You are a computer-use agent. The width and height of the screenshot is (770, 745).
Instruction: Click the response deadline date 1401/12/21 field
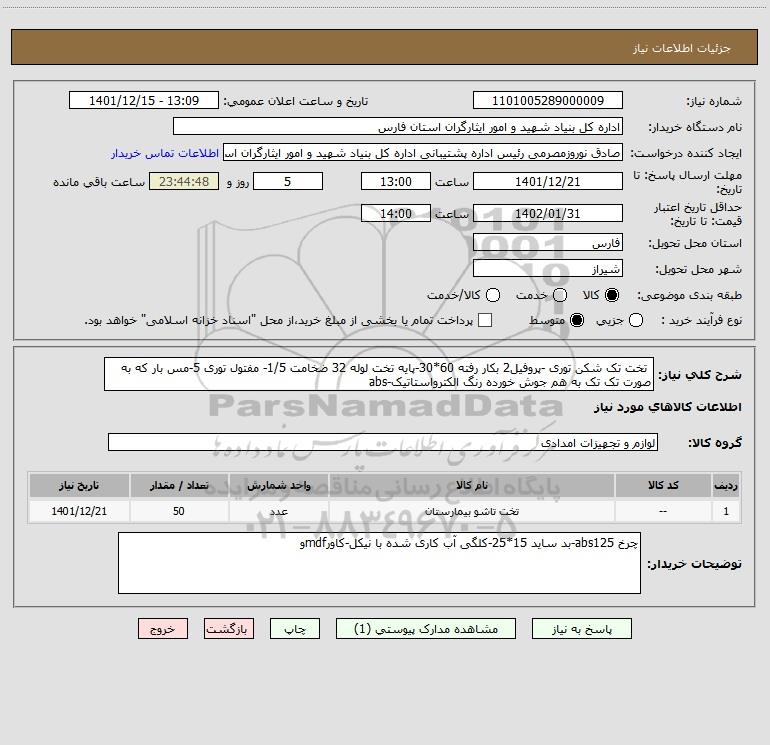548,182
